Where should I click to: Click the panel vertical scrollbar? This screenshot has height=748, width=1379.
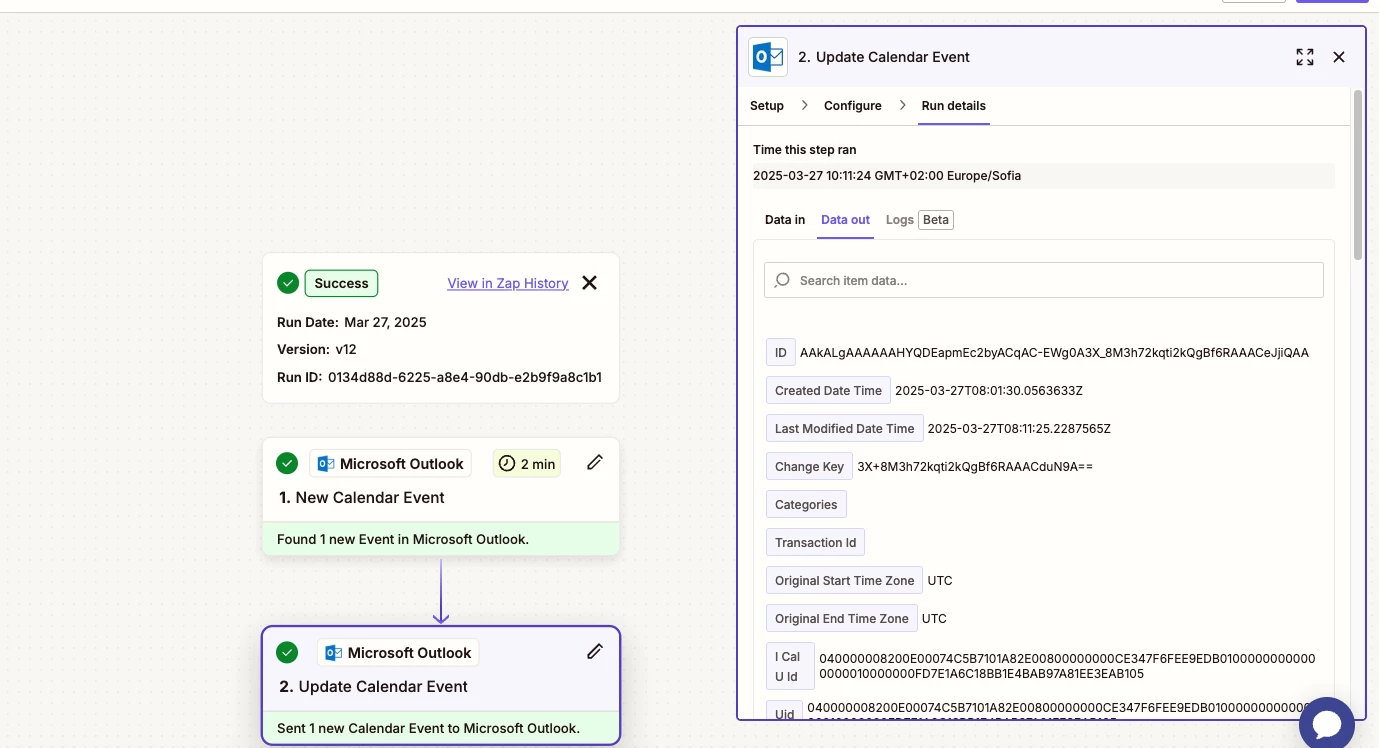[x=1358, y=175]
